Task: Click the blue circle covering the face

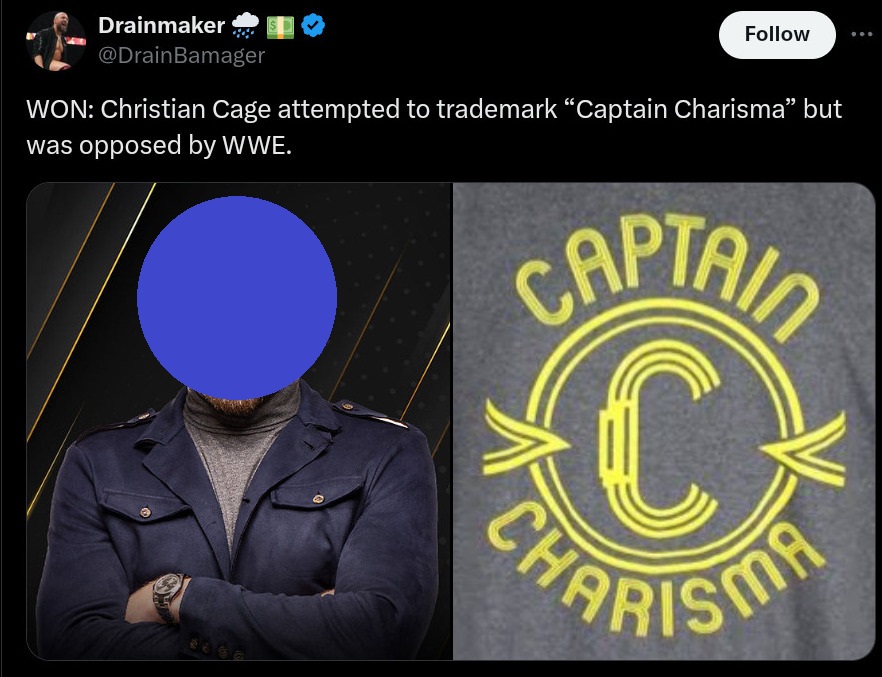Action: 237,297
